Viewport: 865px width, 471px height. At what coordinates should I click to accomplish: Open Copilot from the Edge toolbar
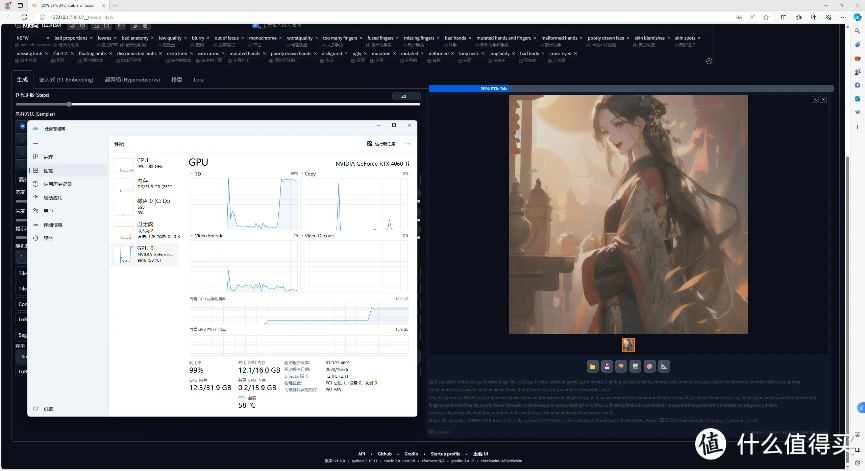[858, 17]
